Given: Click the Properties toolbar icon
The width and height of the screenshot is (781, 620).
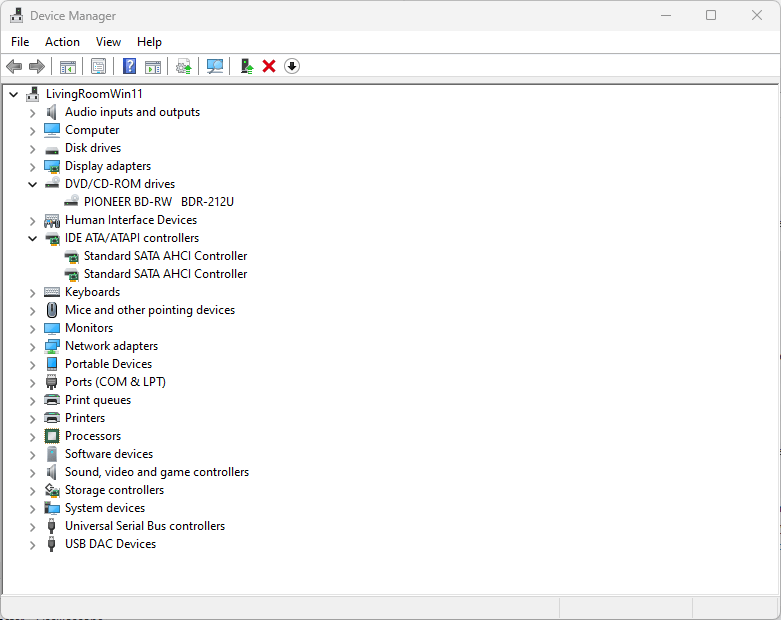Looking at the screenshot, I should point(98,66).
